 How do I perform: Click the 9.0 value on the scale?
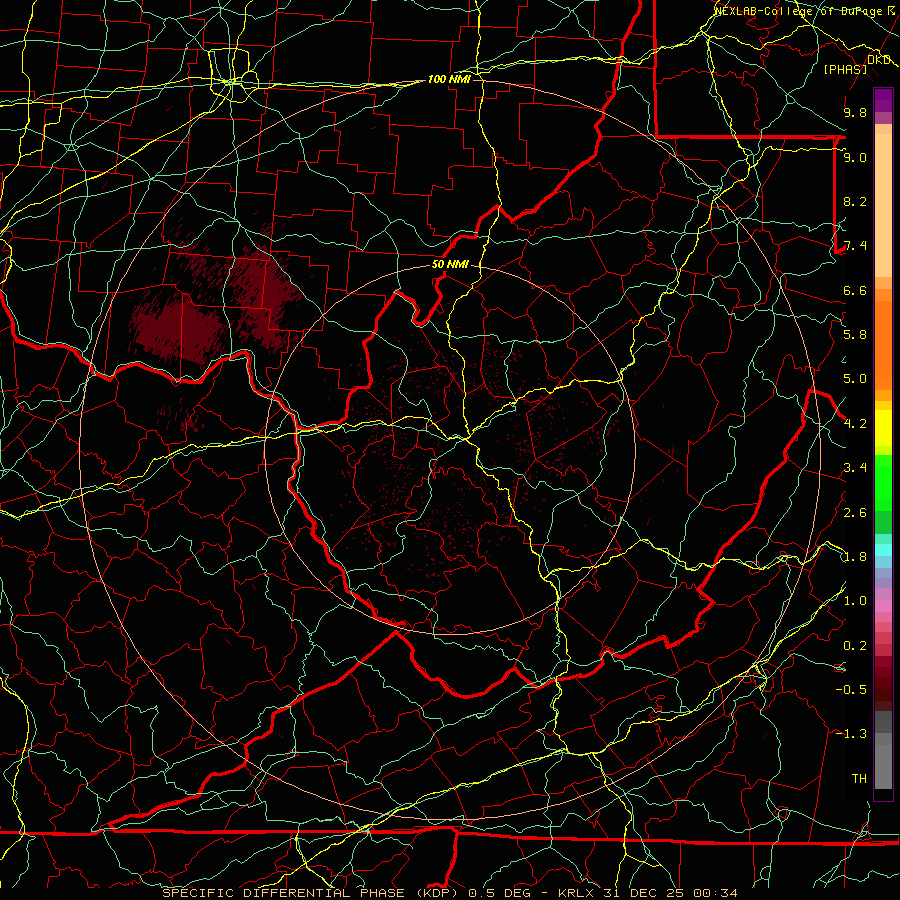[x=855, y=157]
